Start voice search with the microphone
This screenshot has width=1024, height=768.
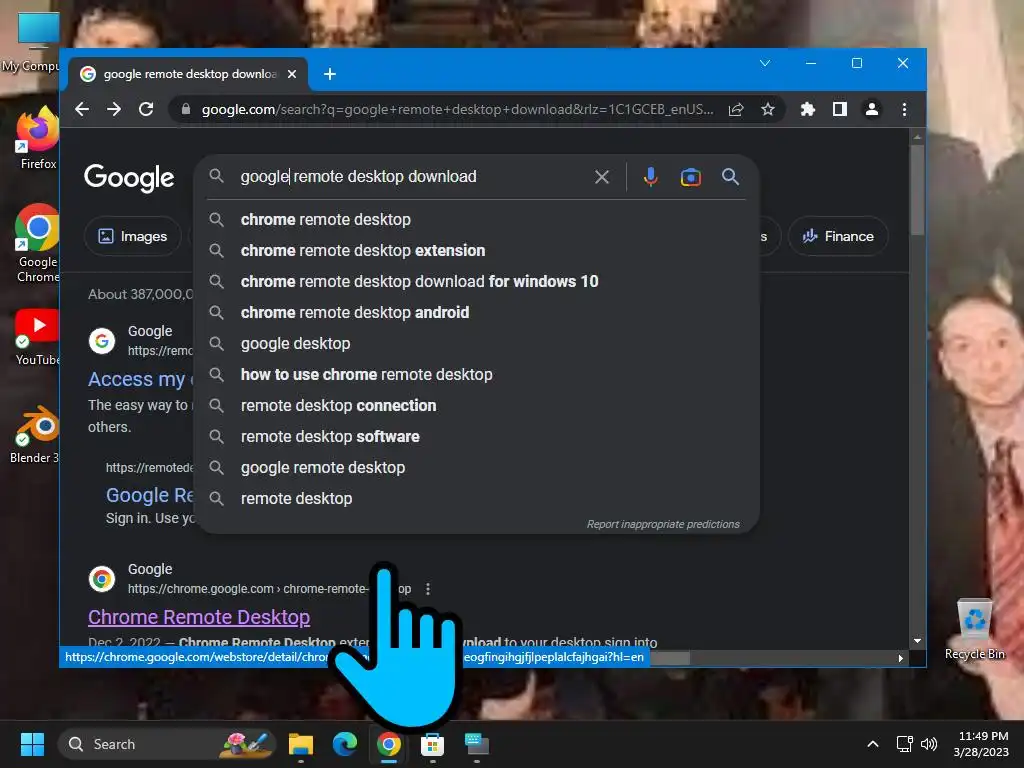(x=650, y=177)
